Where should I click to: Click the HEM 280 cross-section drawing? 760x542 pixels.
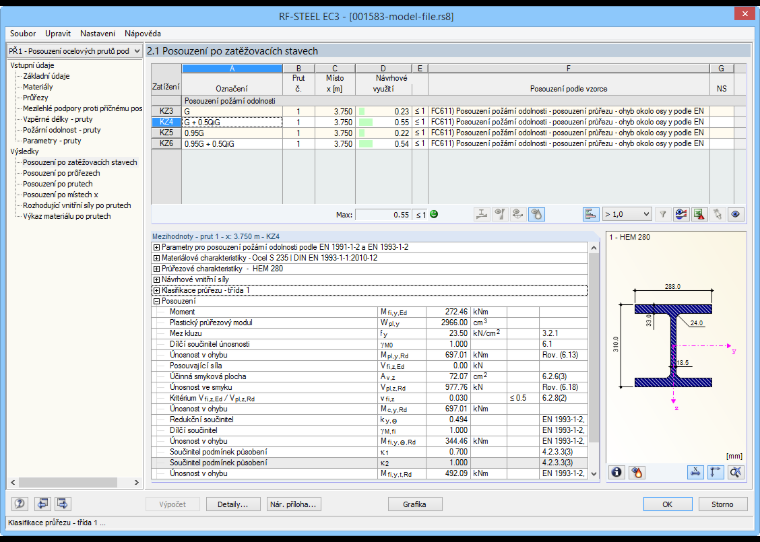673,345
